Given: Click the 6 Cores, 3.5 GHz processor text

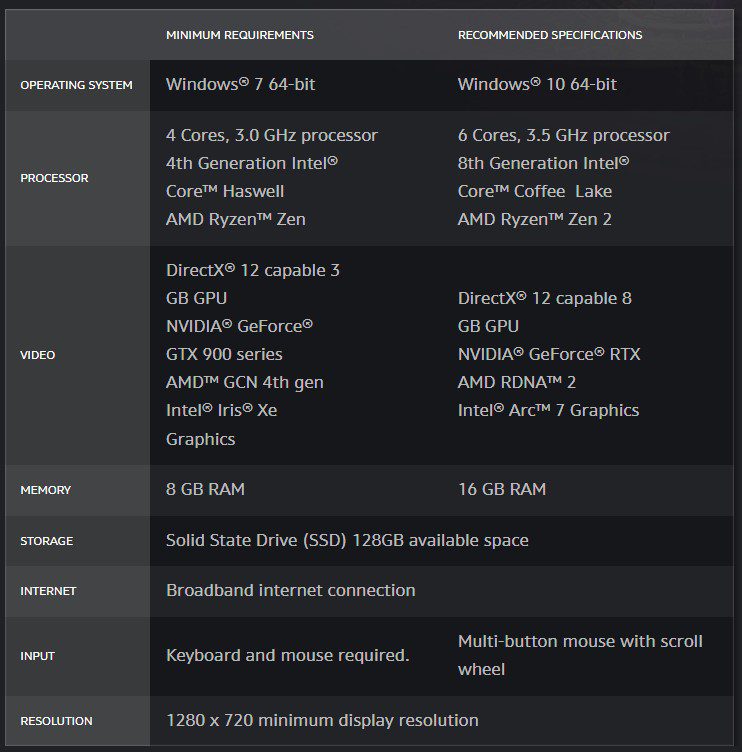Looking at the screenshot, I should point(564,135).
